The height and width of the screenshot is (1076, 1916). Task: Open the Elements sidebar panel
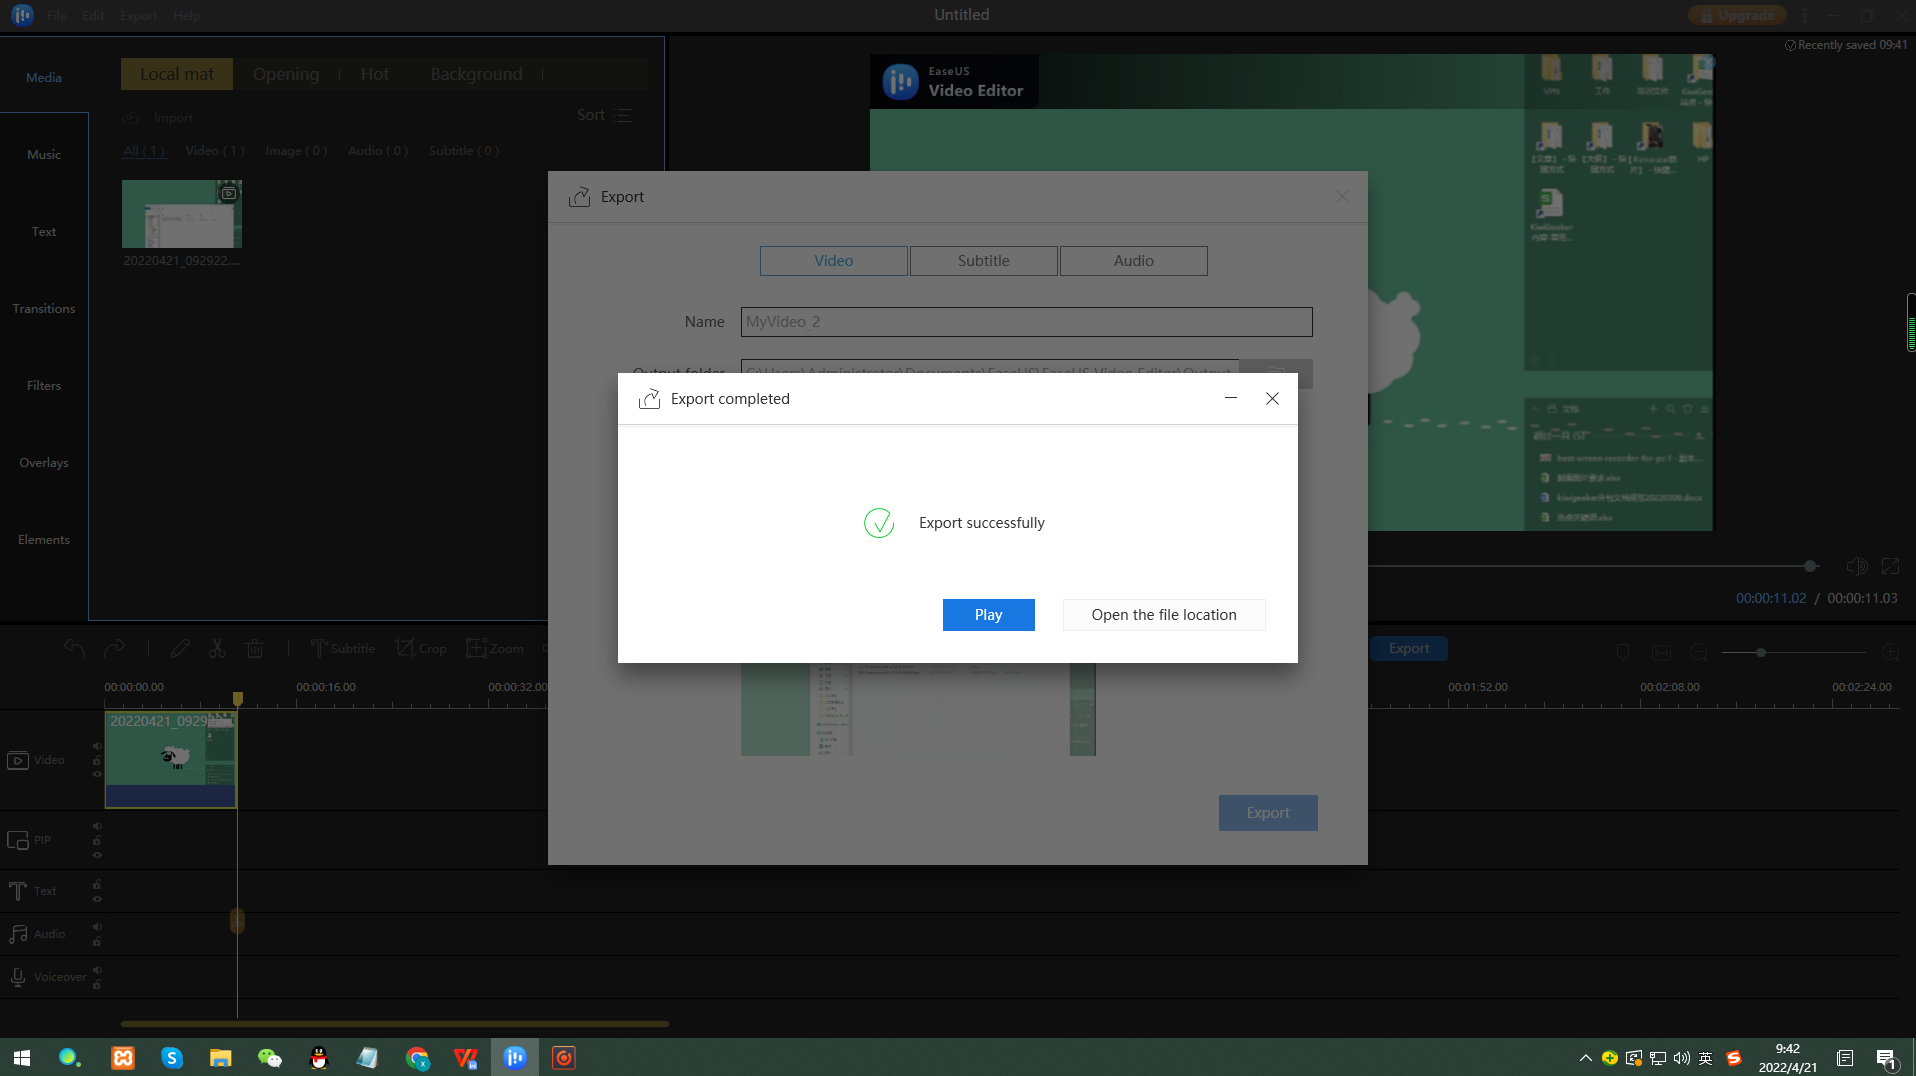tap(44, 539)
